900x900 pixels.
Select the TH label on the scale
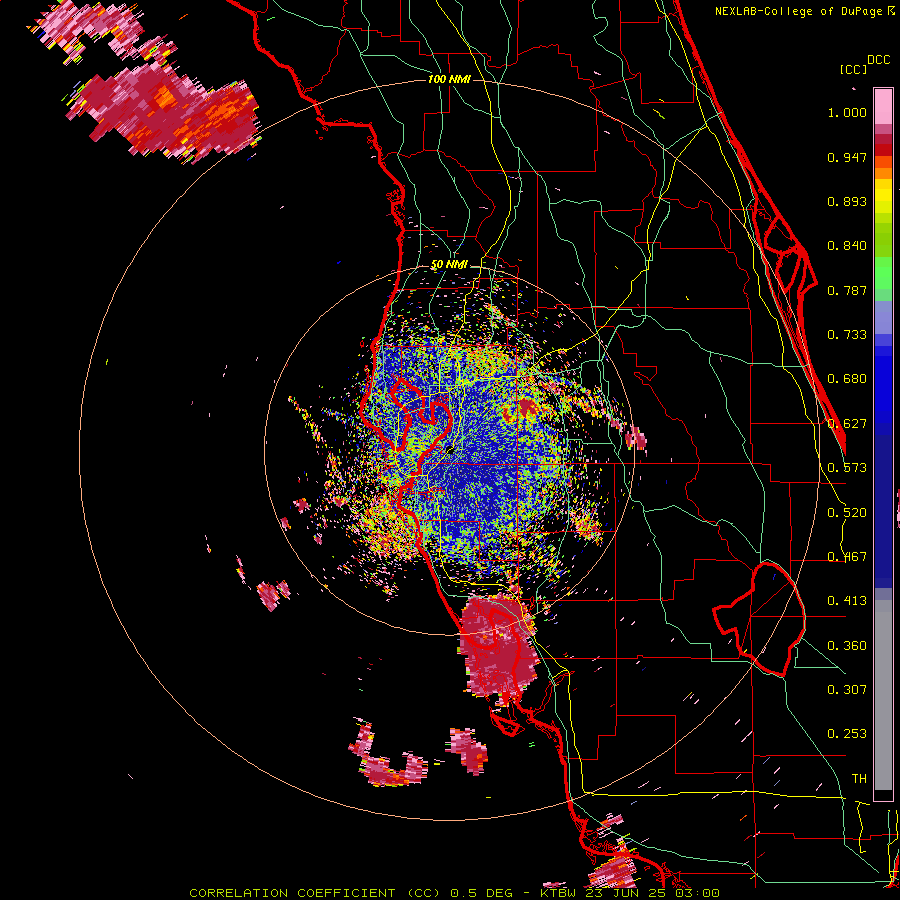[x=859, y=778]
